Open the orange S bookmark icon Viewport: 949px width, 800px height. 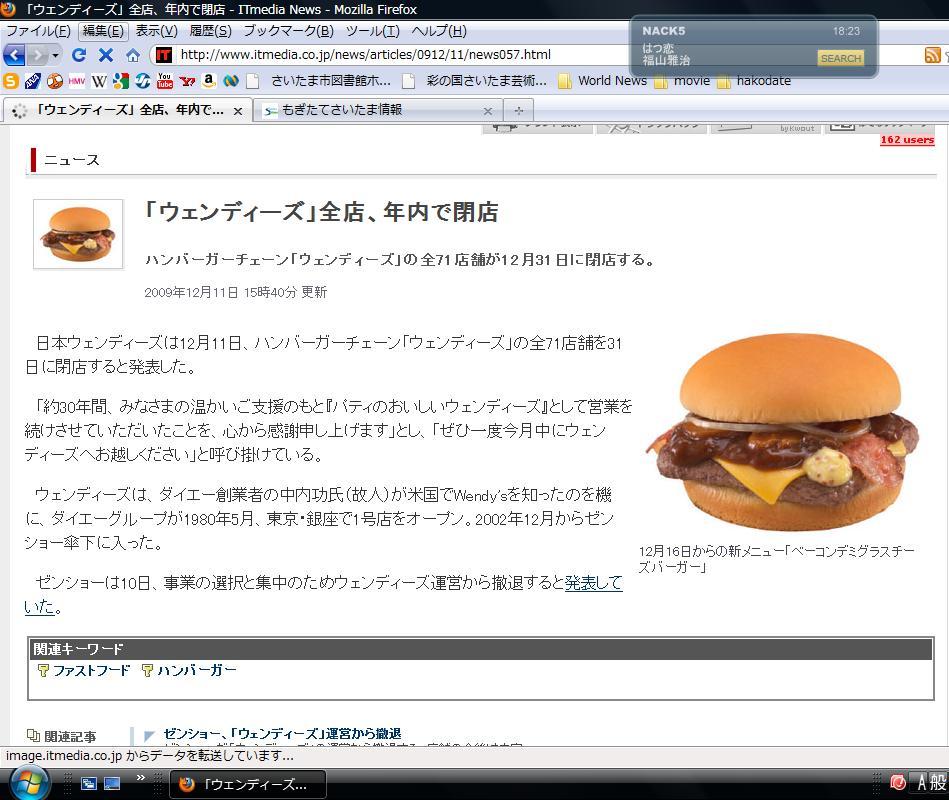click(x=11, y=80)
